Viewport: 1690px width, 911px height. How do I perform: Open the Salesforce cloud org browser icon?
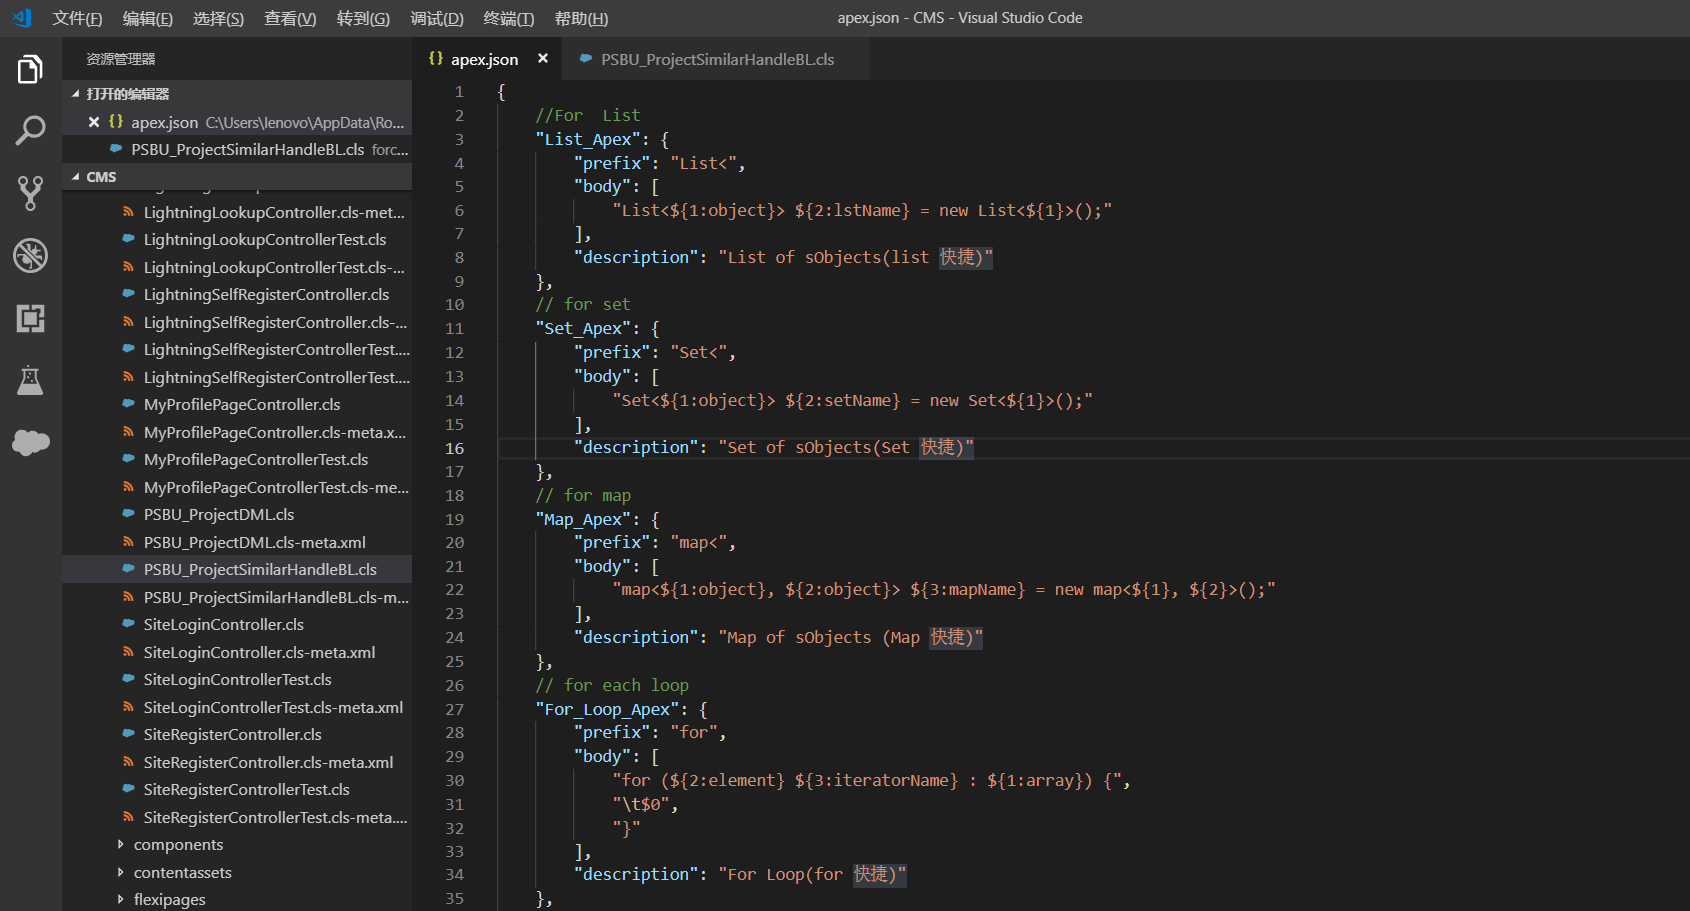30,443
